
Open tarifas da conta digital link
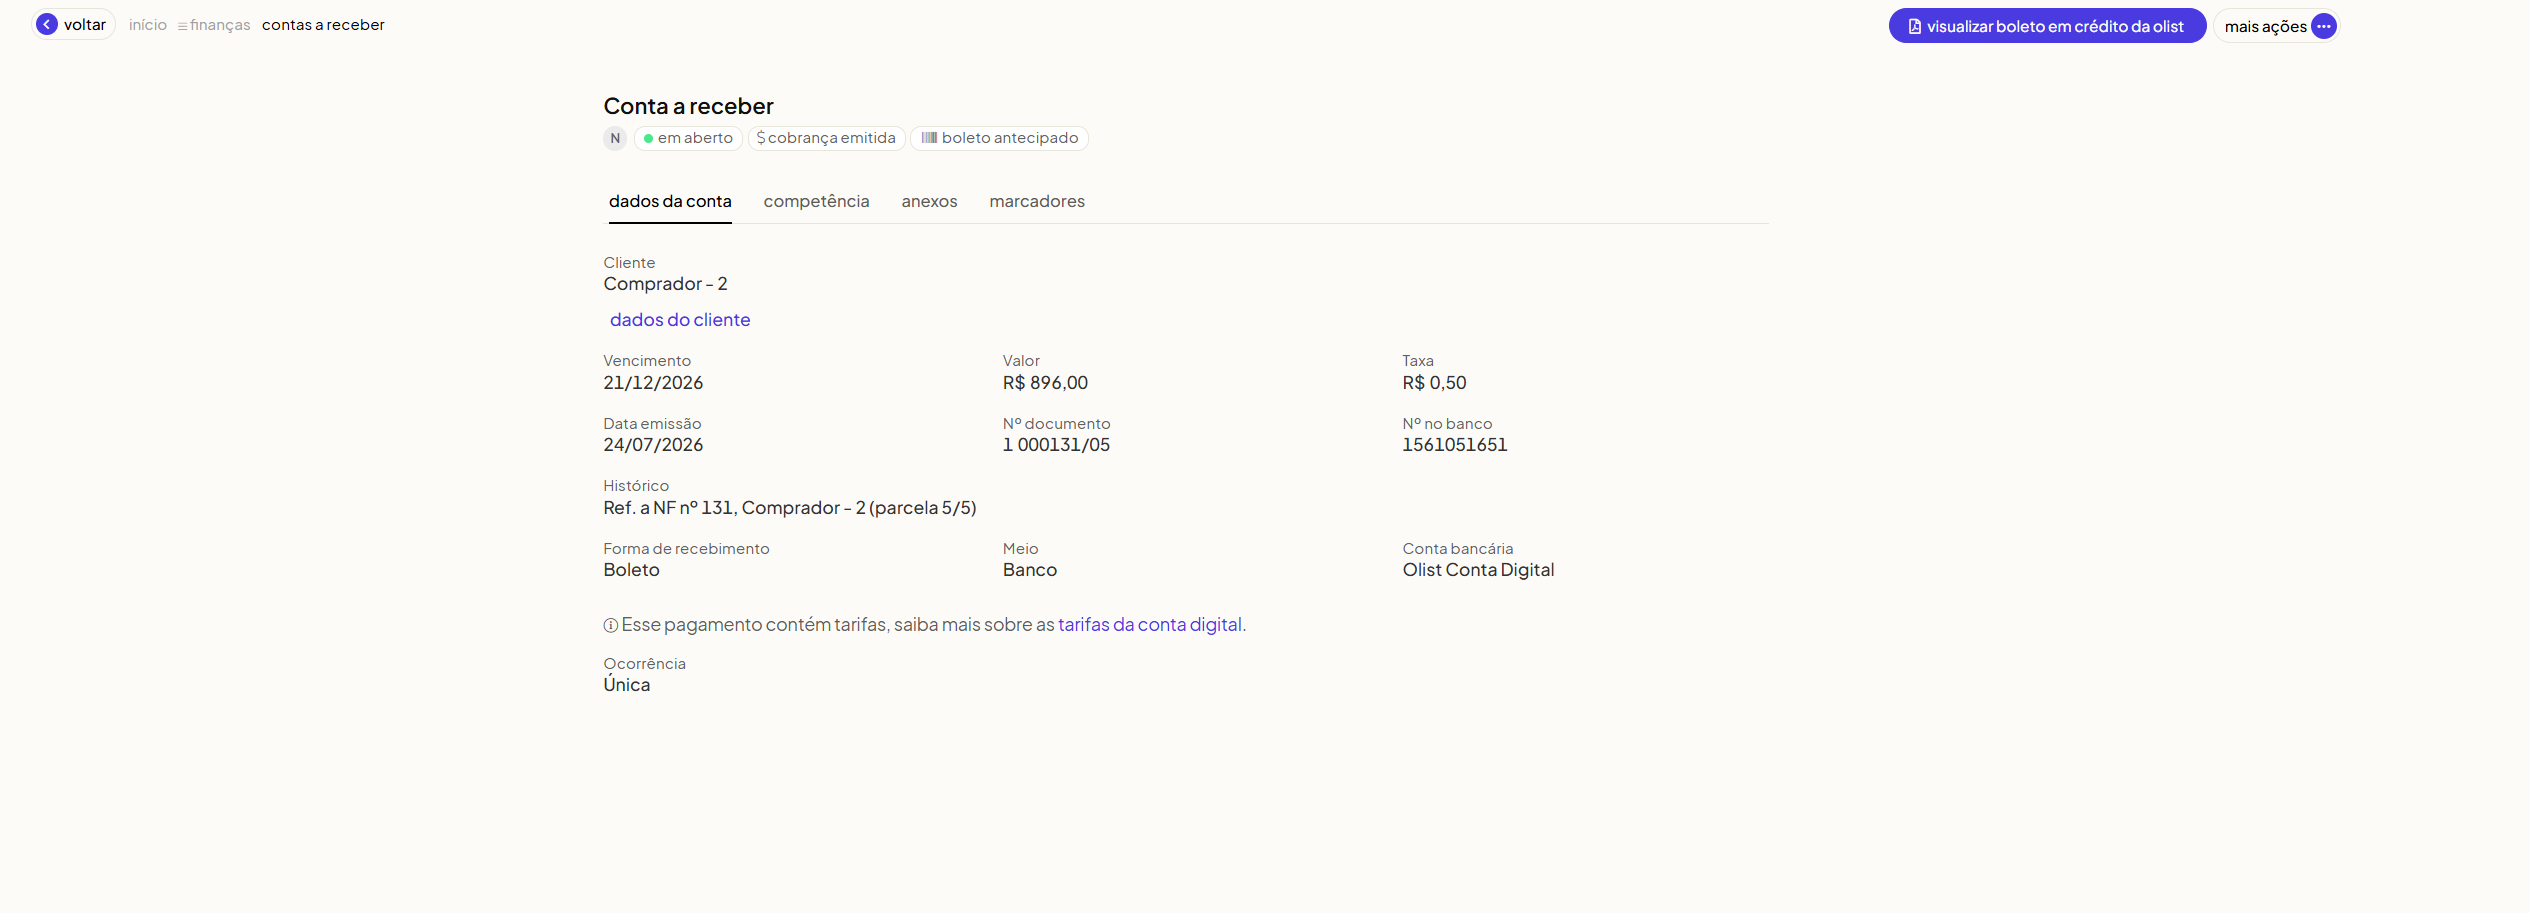[1150, 624]
